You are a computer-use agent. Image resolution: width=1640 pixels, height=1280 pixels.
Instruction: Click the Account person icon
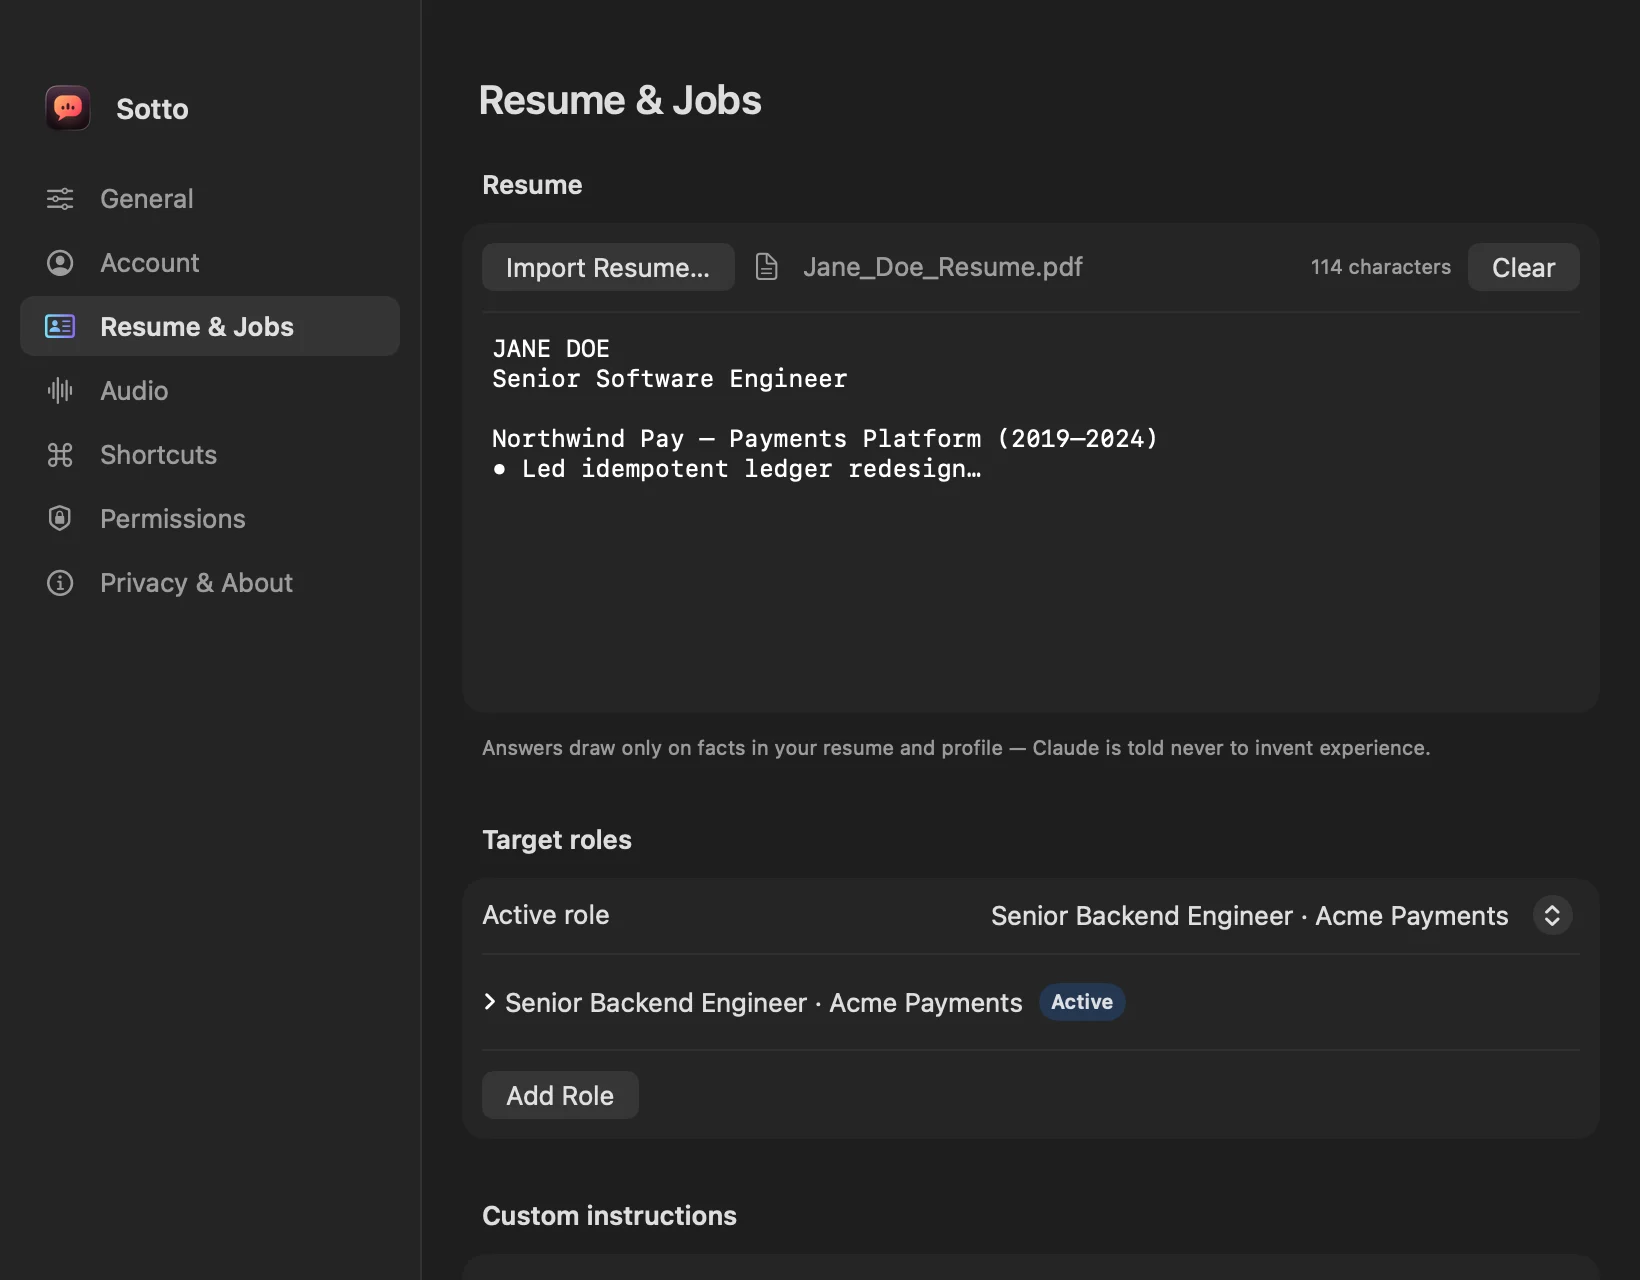pyautogui.click(x=60, y=263)
